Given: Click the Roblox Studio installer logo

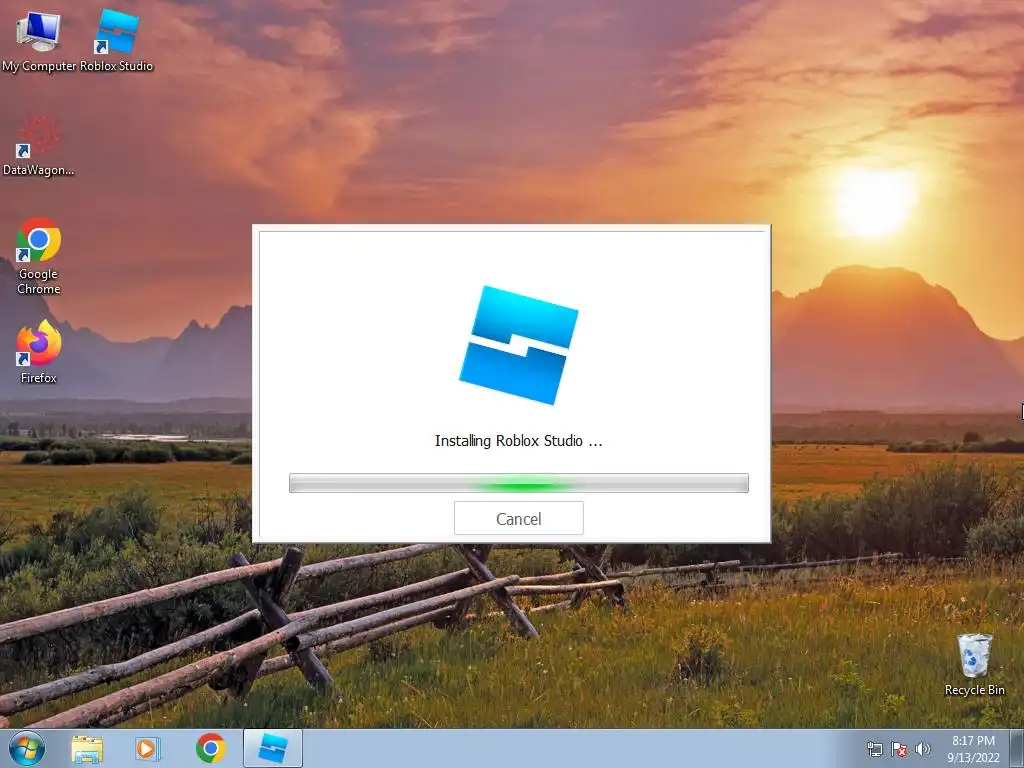Looking at the screenshot, I should (519, 345).
